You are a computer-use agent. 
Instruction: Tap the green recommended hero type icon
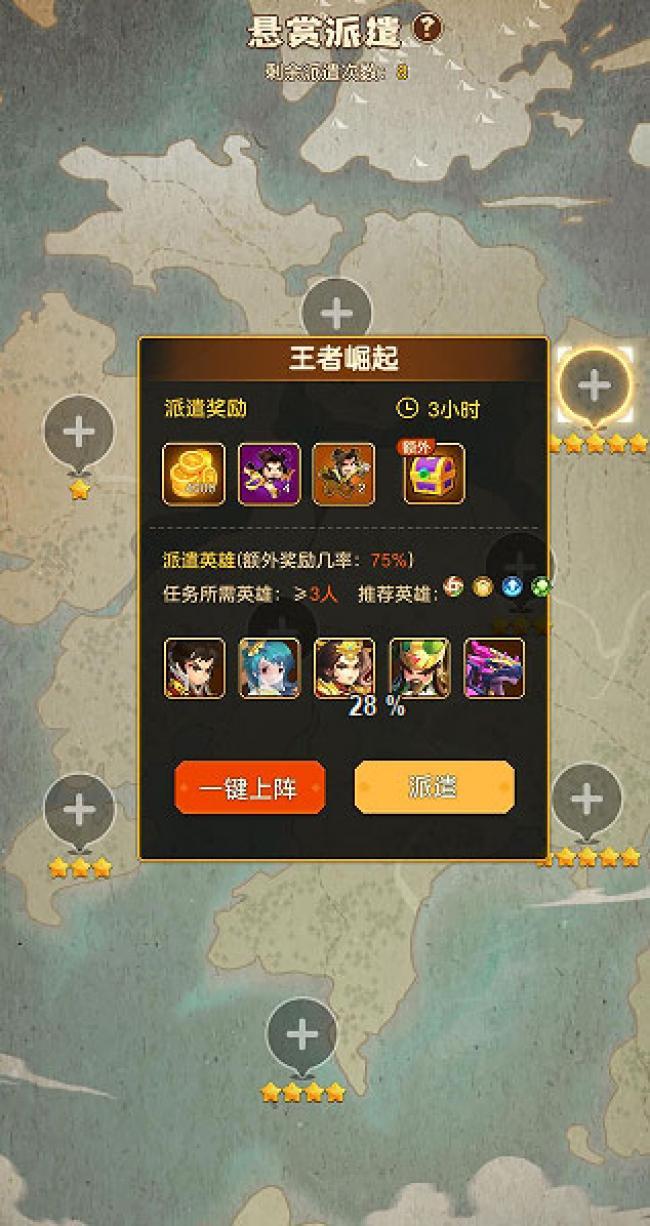541,588
